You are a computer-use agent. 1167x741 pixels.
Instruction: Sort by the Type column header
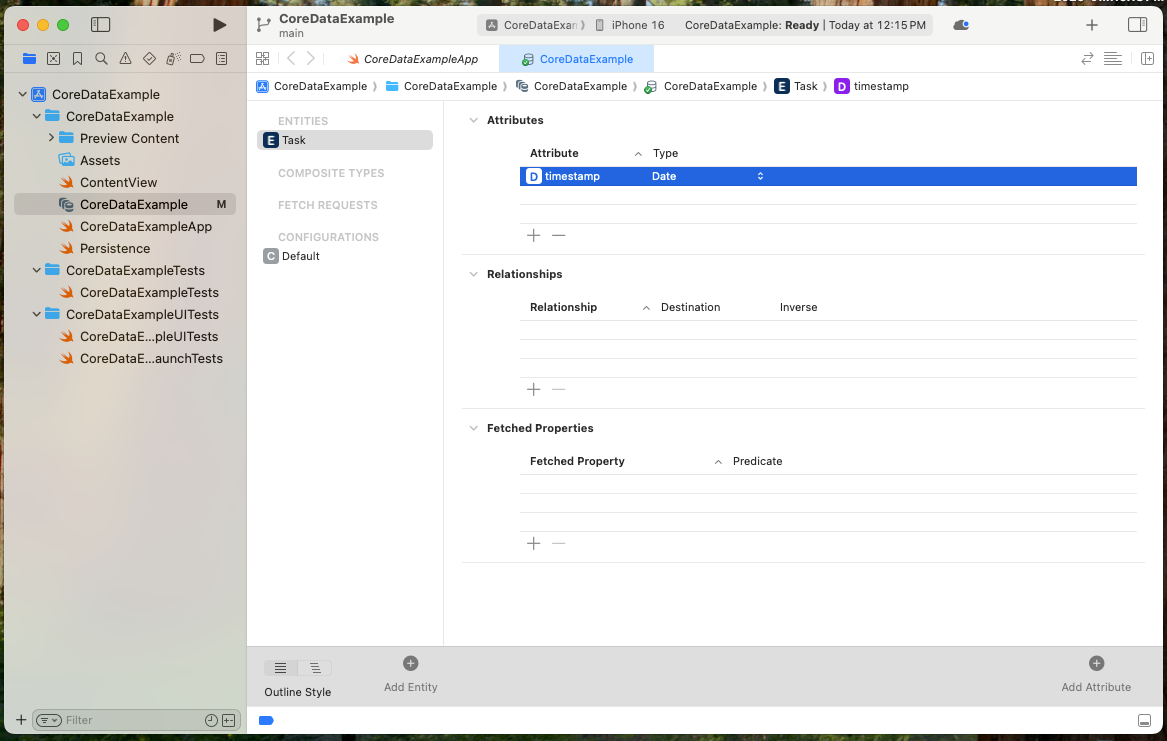665,153
